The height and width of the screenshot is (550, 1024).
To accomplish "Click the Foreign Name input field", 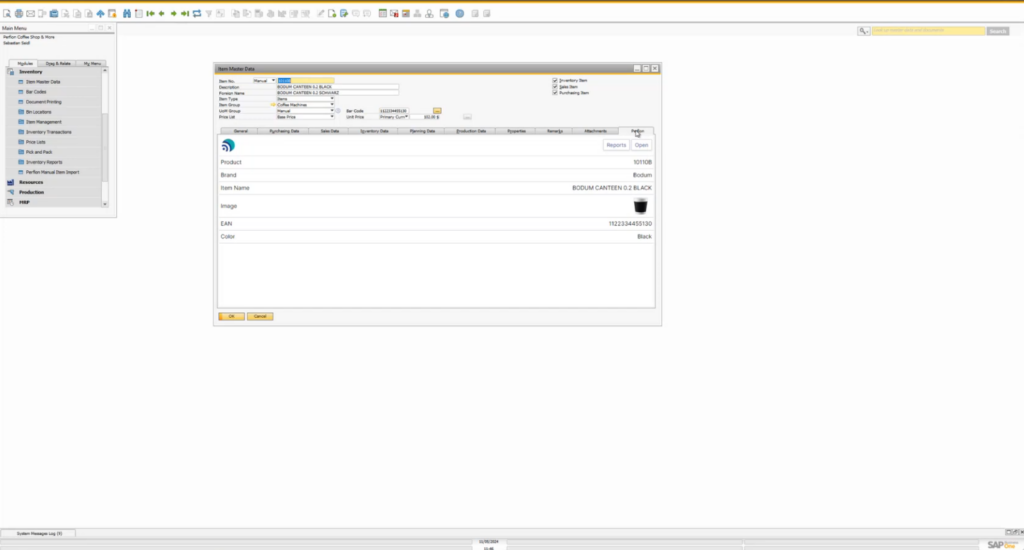I will (x=338, y=93).
